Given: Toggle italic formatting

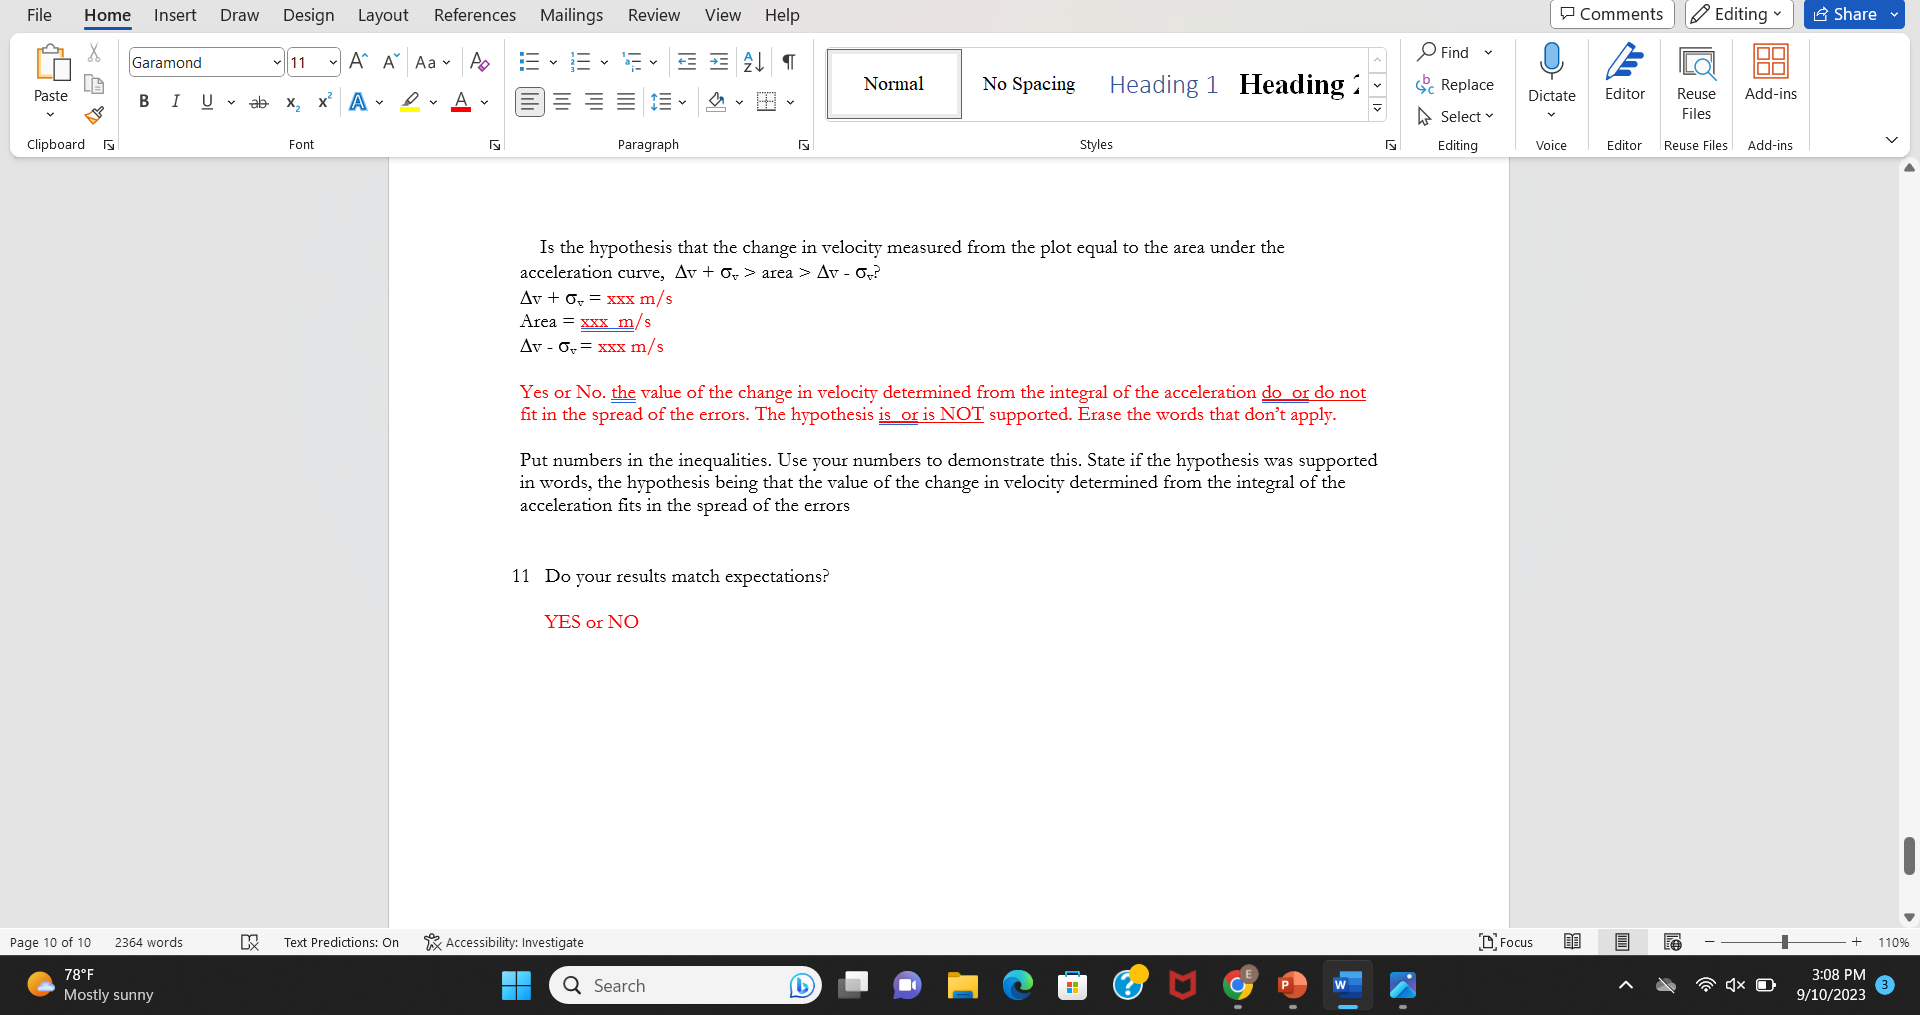Looking at the screenshot, I should (175, 101).
